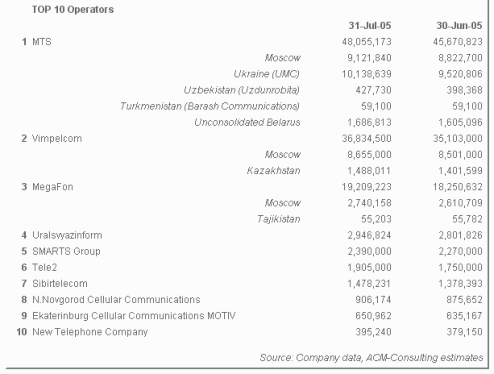Click the MTS operator row label

click(42, 42)
